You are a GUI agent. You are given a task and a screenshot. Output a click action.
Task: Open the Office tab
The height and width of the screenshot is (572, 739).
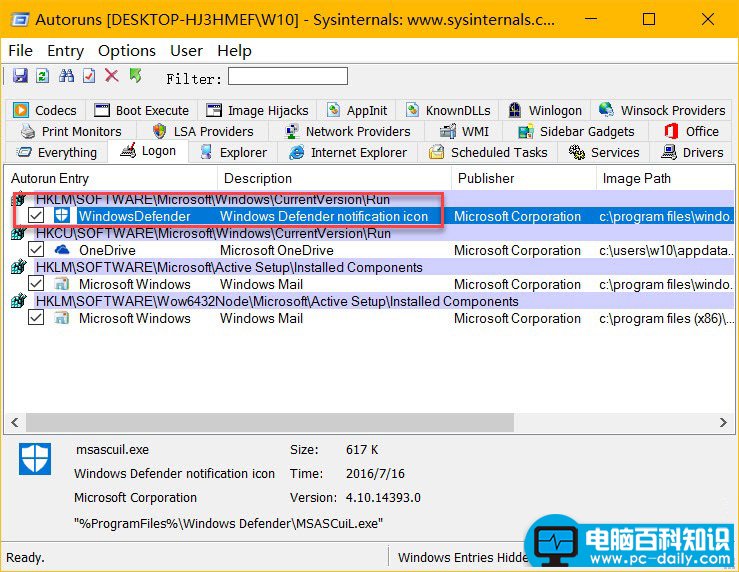click(691, 131)
